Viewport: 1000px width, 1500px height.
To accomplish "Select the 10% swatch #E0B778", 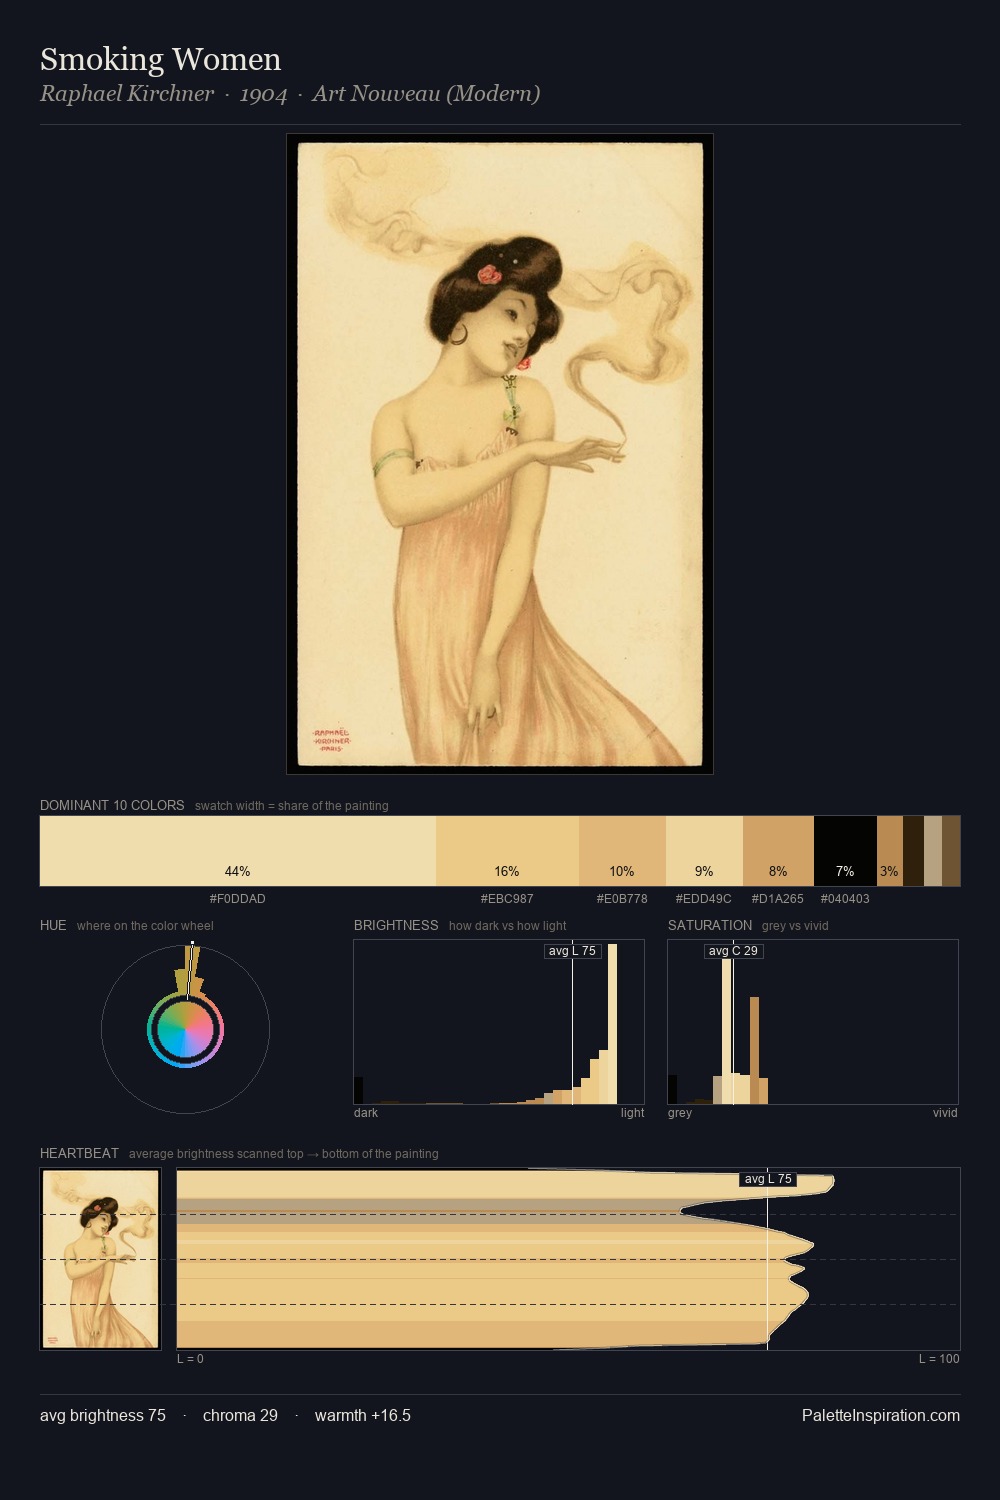I will point(622,851).
